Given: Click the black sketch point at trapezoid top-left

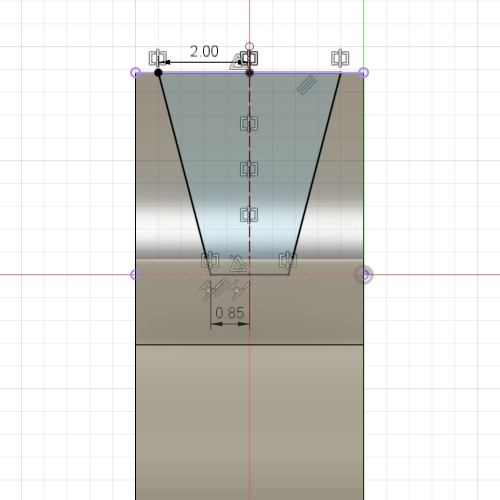Looking at the screenshot, I should [158, 73].
